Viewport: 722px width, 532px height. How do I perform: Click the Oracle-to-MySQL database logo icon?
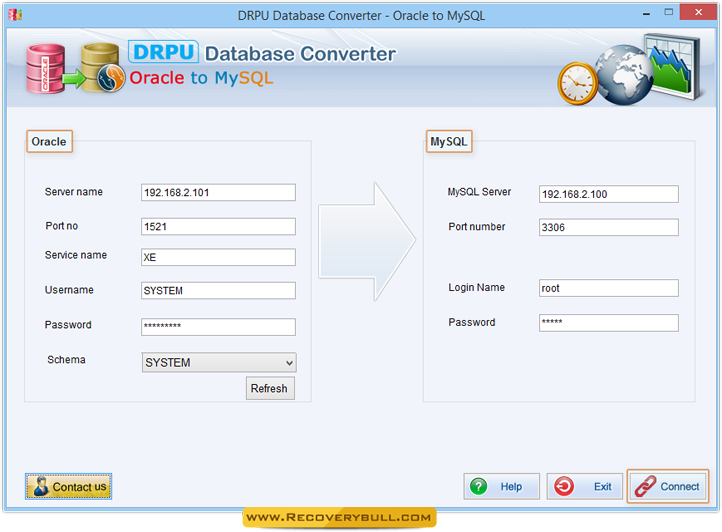click(75, 68)
